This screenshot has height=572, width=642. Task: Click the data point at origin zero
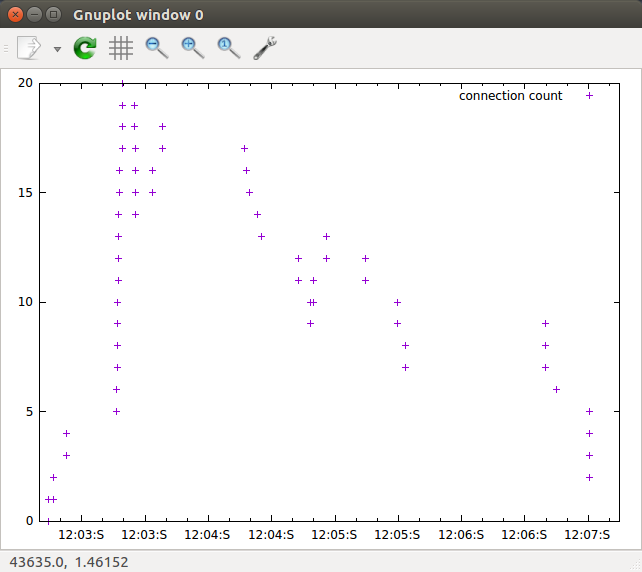point(47,520)
